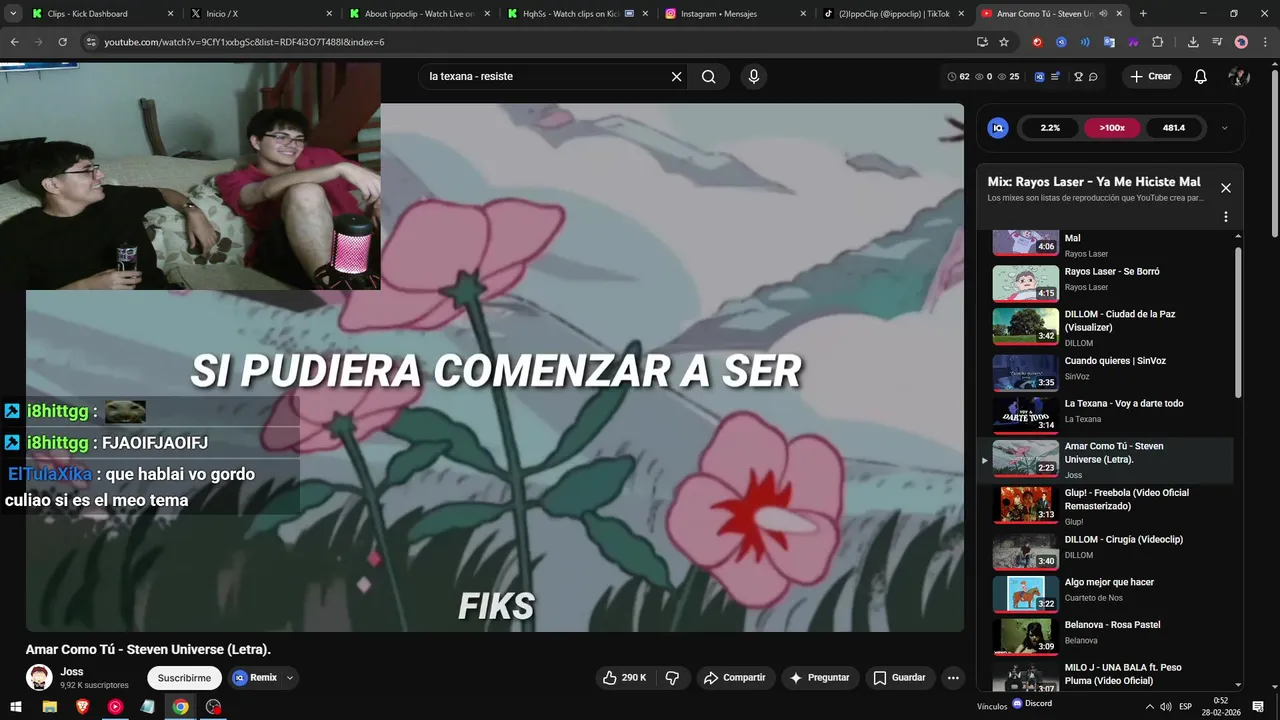
Task: Bookmark this page with the star icon
Action: click(x=1004, y=42)
